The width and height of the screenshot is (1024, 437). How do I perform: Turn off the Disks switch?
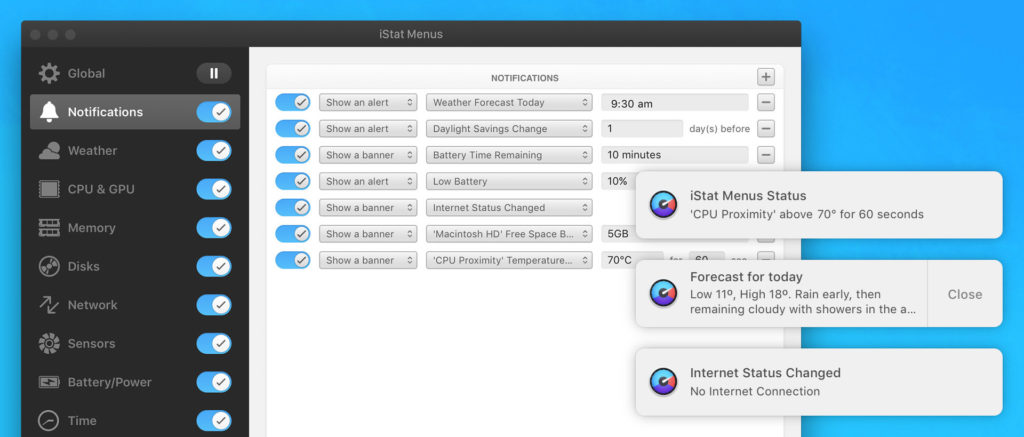(x=214, y=267)
